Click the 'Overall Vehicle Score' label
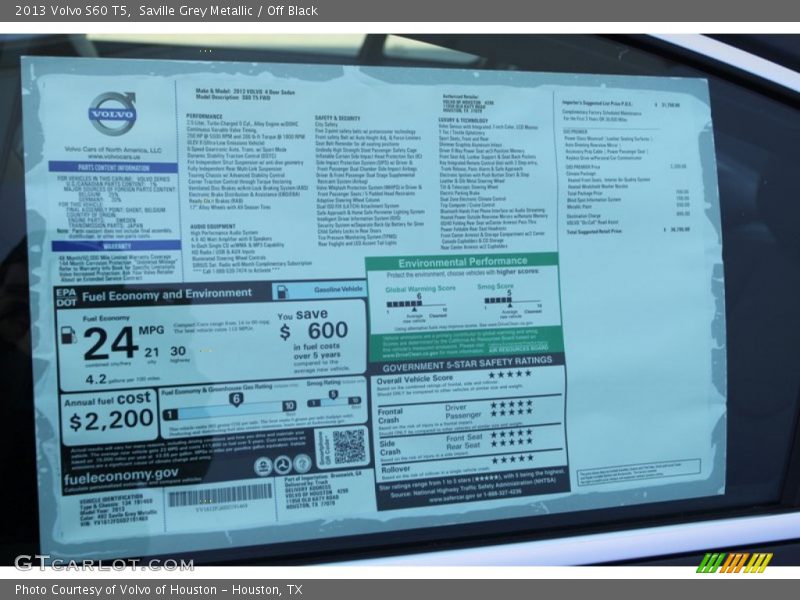 (x=415, y=379)
